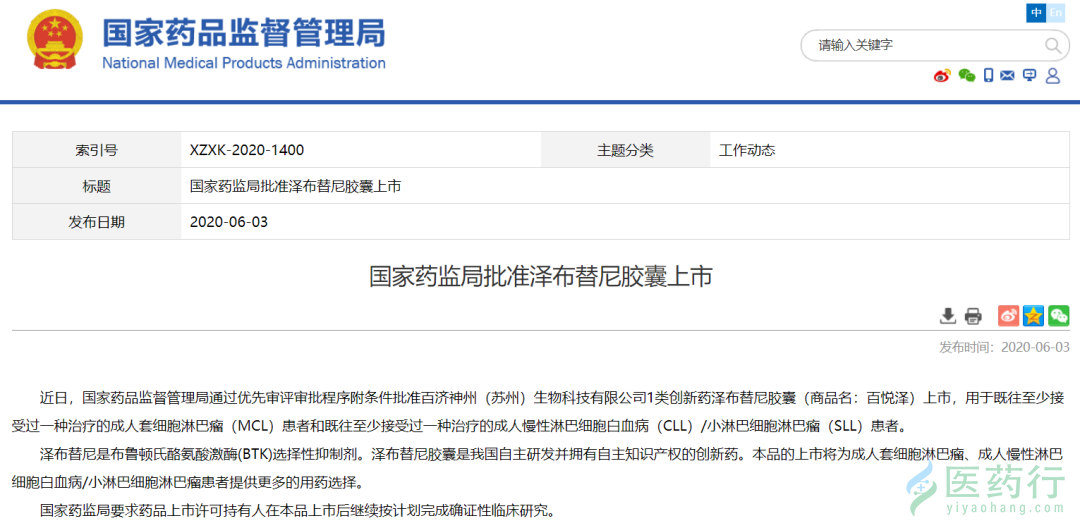Click the 国家药品监督管理局 site title

coord(244,33)
